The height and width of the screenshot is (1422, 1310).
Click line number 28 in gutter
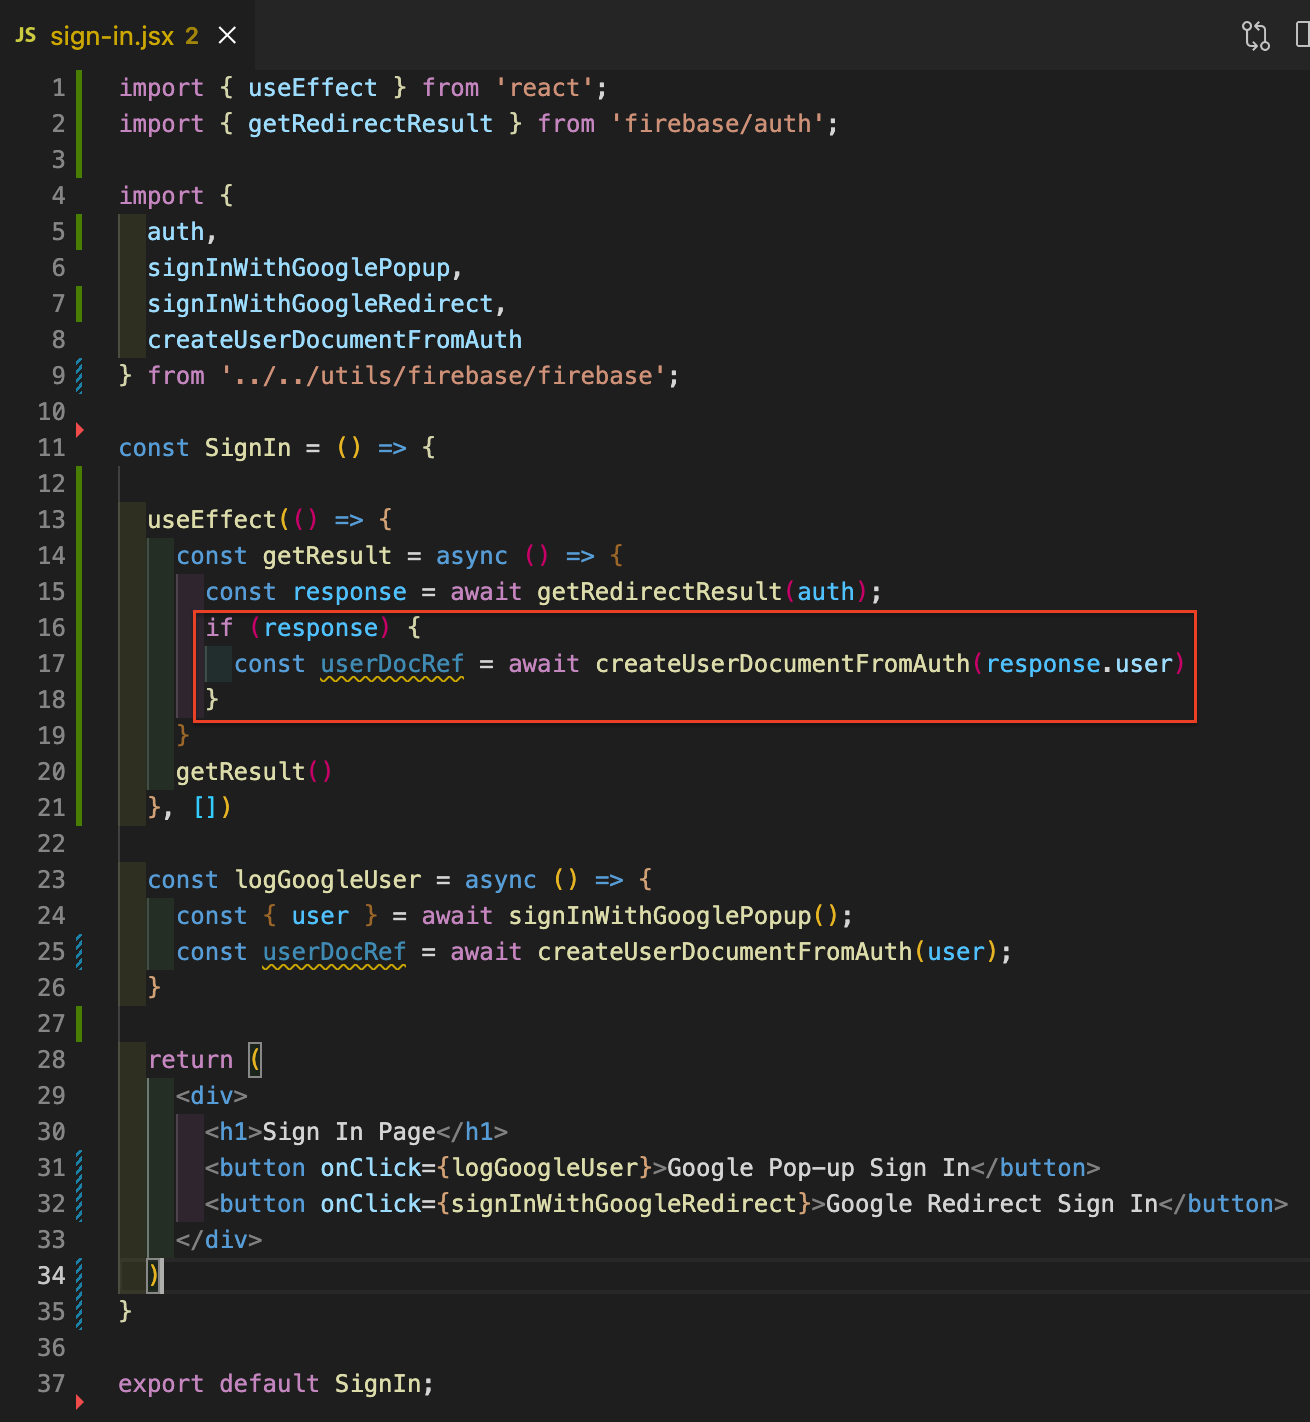[x=51, y=1060]
